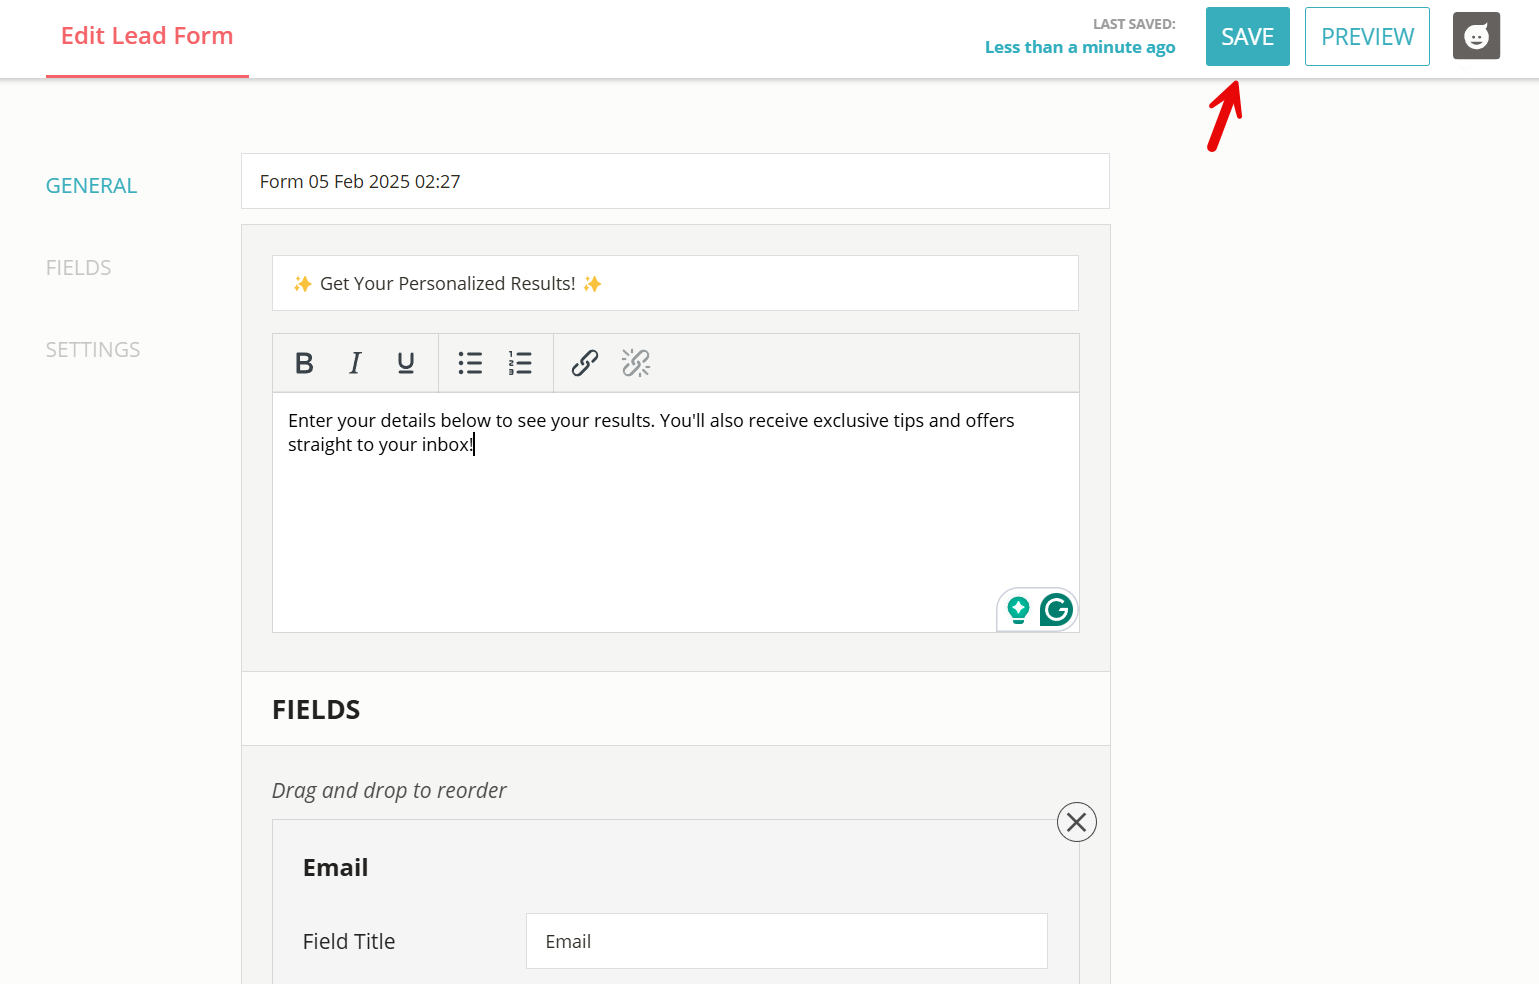Image resolution: width=1539 pixels, height=984 pixels.
Task: Toggle bold formatting in the description editor
Action: [304, 363]
